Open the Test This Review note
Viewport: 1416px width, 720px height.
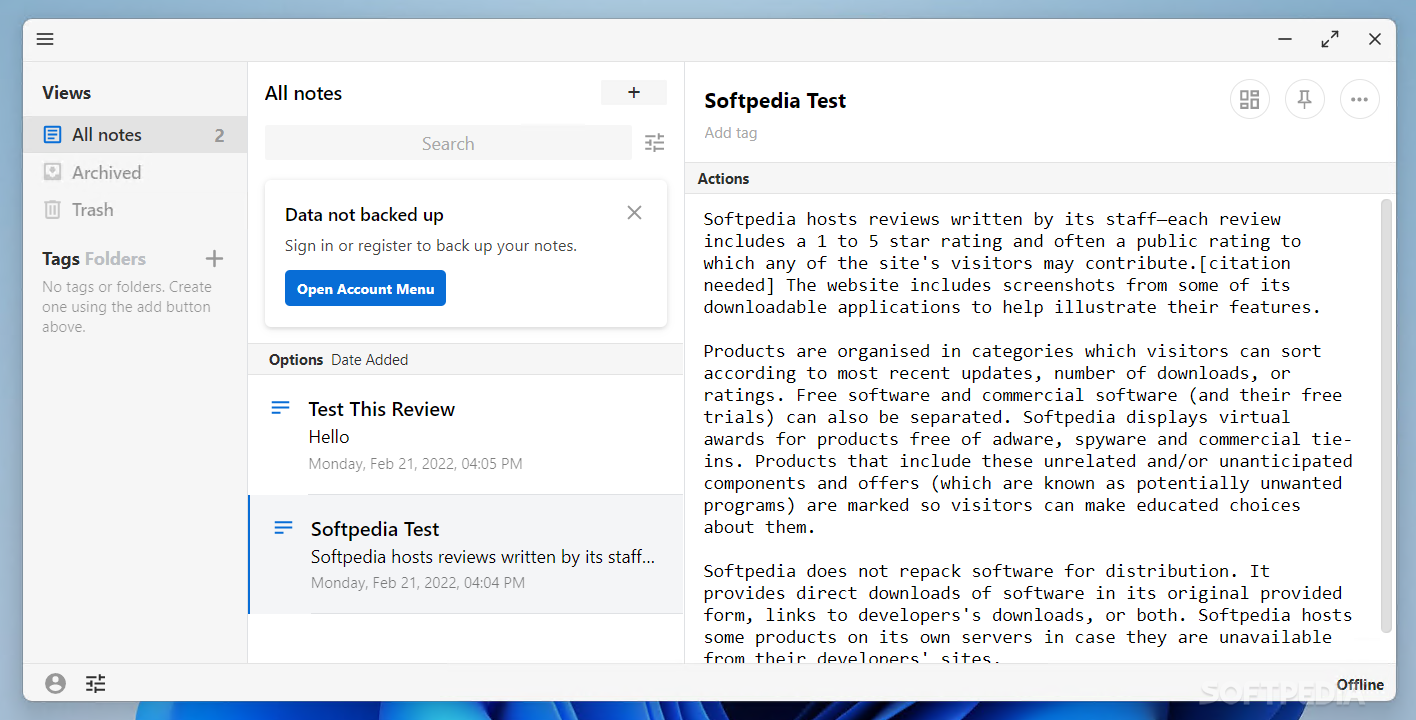pyautogui.click(x=466, y=435)
